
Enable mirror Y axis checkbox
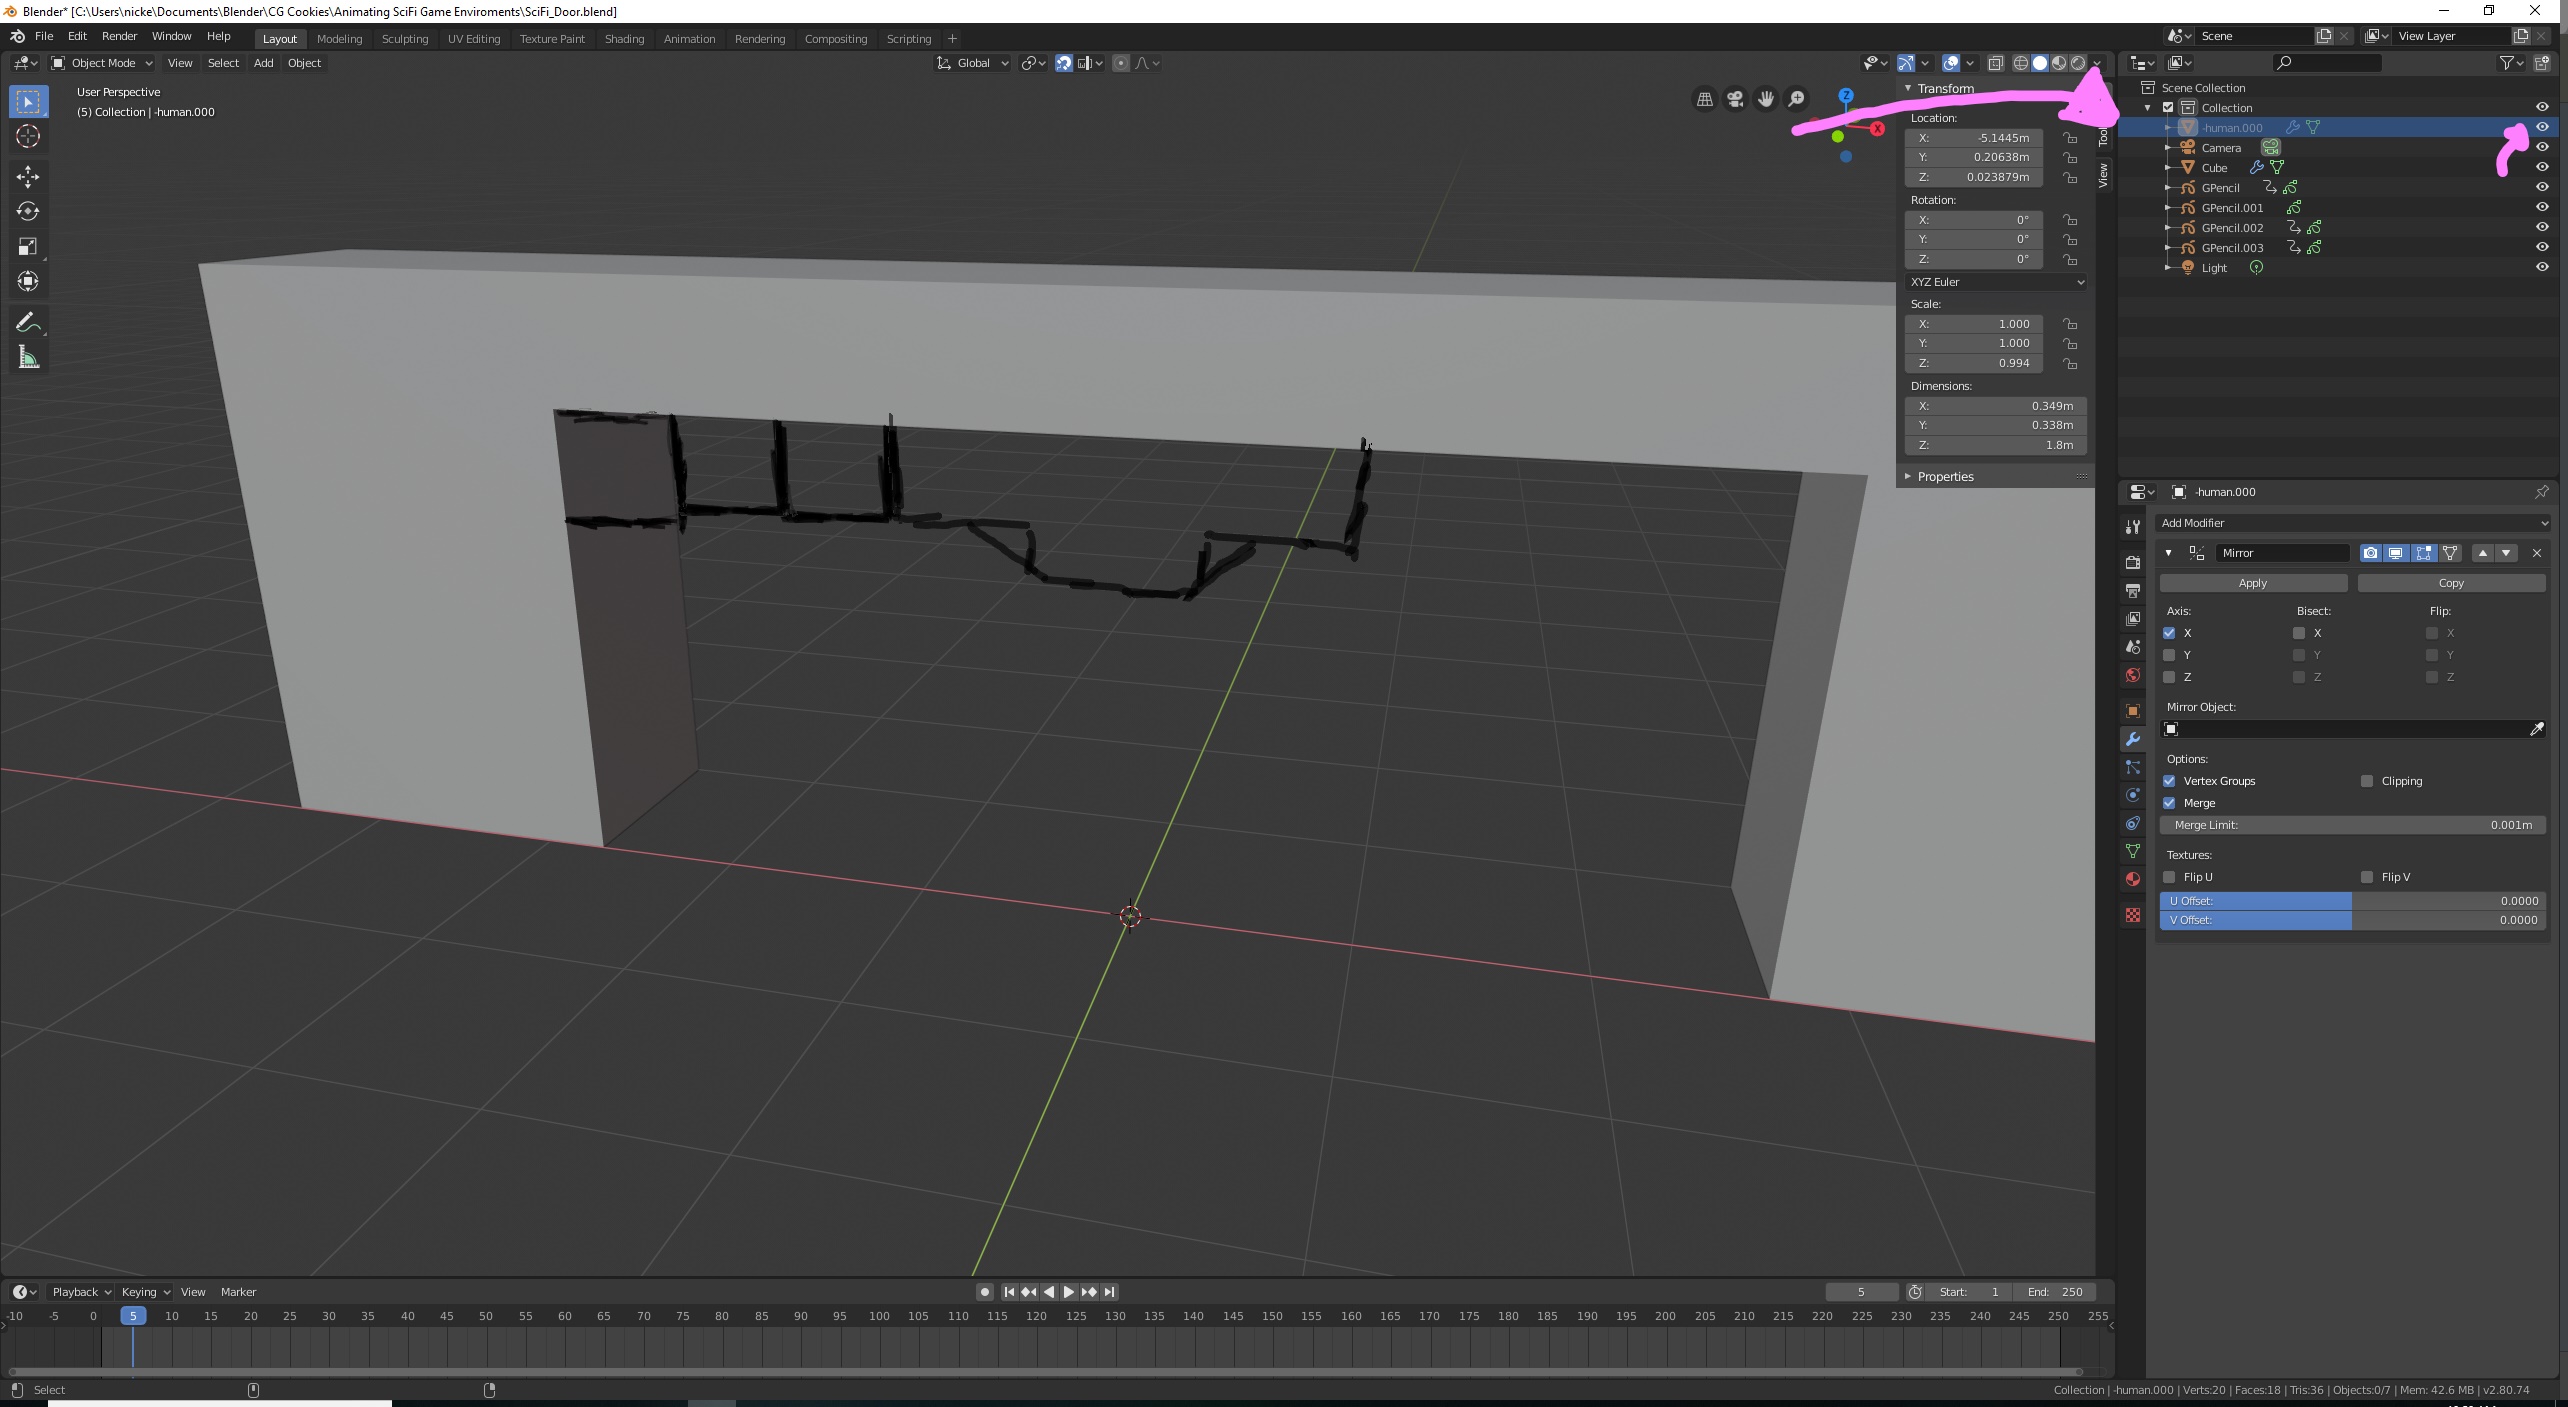coord(2169,655)
